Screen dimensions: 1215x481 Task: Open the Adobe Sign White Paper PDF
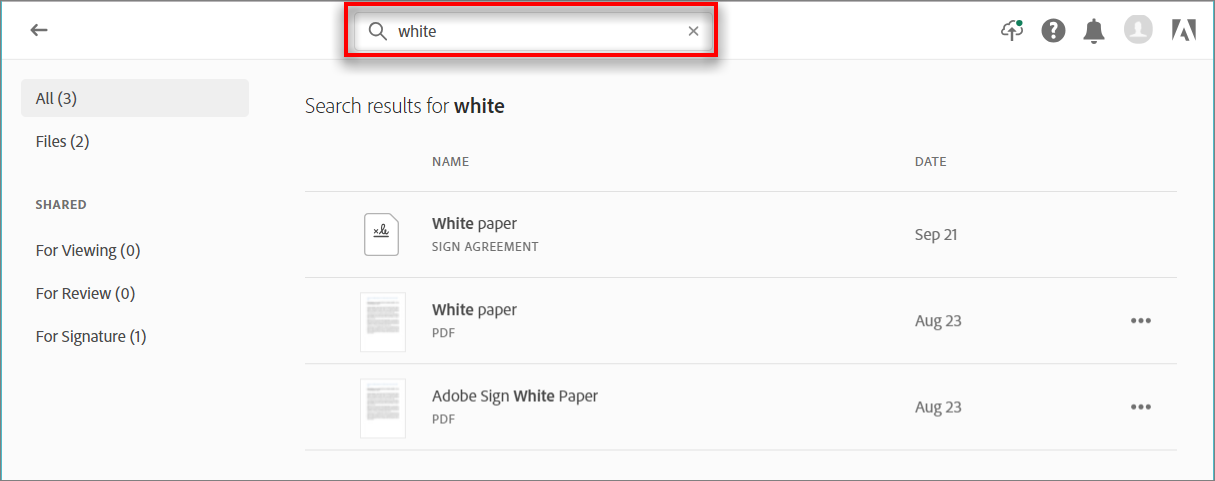pos(515,396)
